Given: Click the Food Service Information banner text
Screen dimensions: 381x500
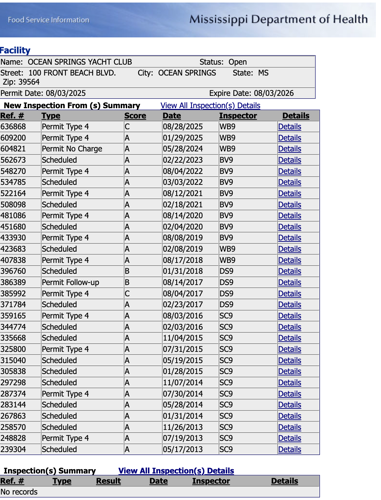Looking at the screenshot, I should 48,20.
